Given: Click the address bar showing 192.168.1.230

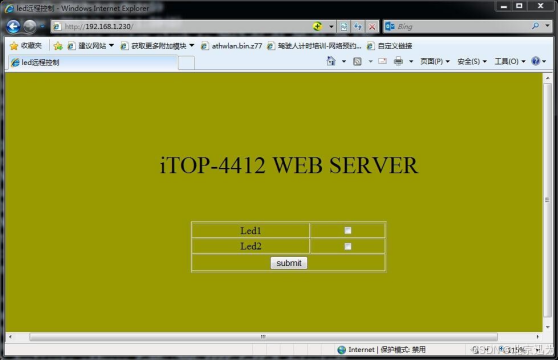Looking at the screenshot, I should click(181, 26).
